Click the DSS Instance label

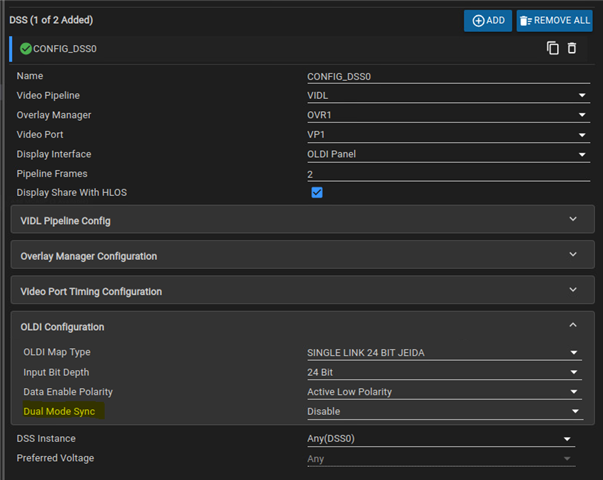46,438
